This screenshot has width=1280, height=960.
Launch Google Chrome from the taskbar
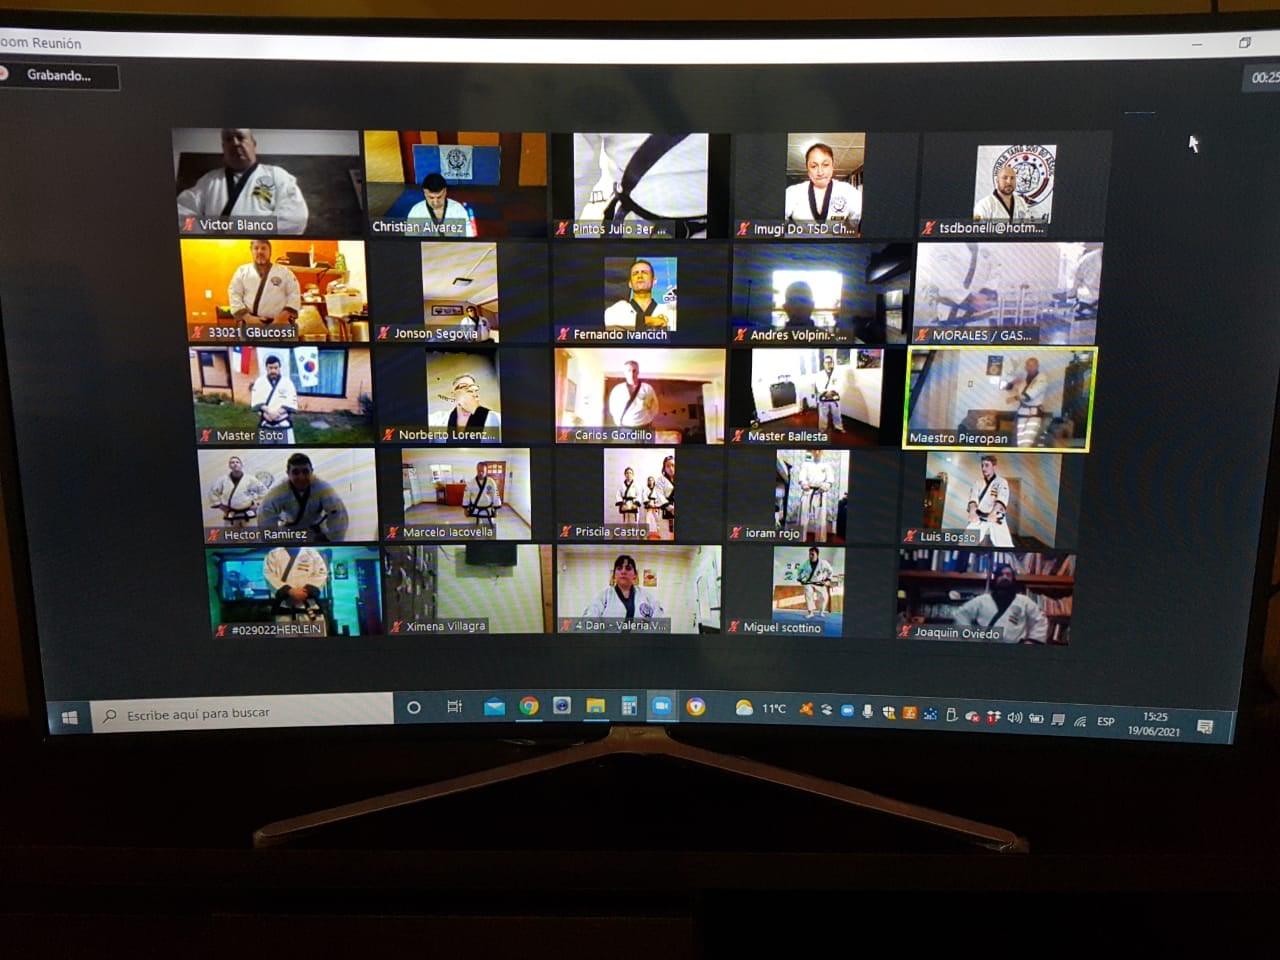coord(529,707)
